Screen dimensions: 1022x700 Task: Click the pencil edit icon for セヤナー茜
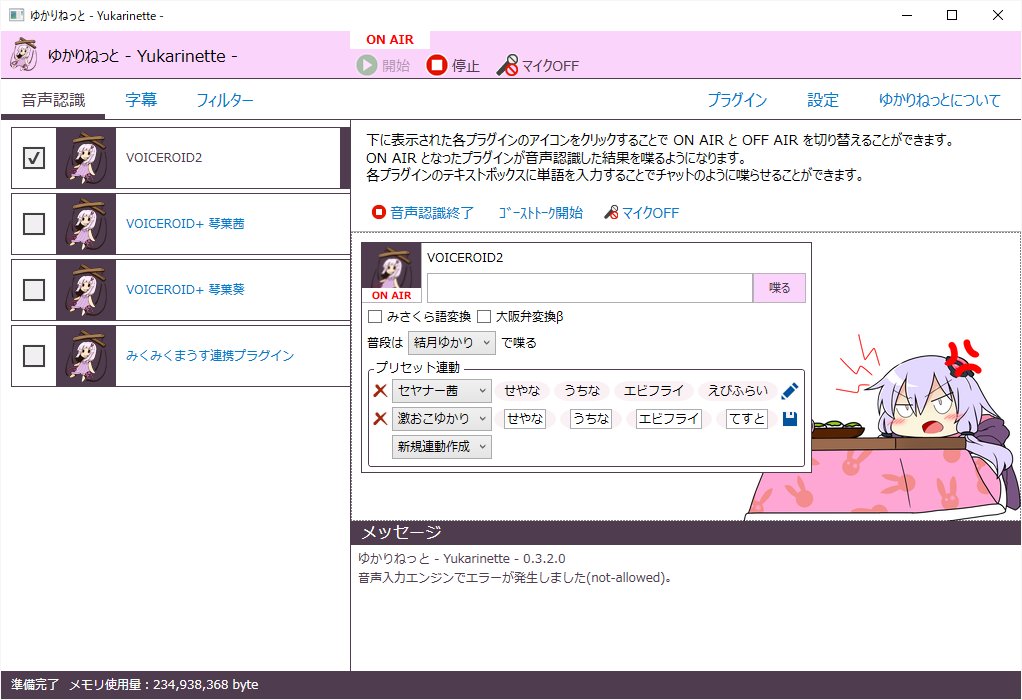[x=789, y=390]
